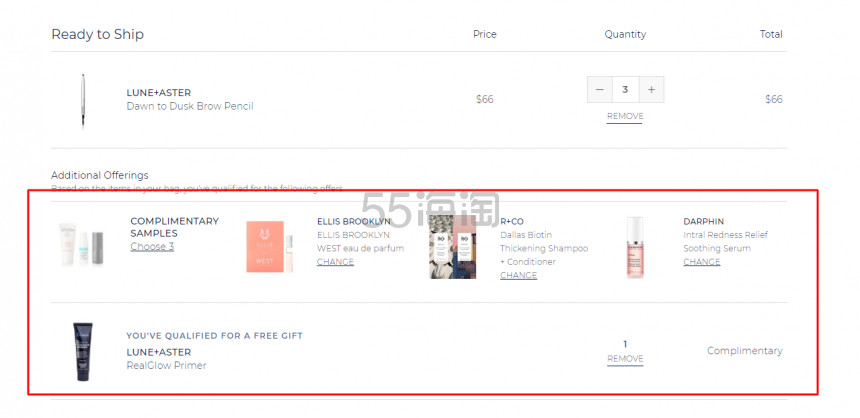Click the brow pencil product image
Image resolution: width=860 pixels, height=418 pixels.
pos(83,101)
